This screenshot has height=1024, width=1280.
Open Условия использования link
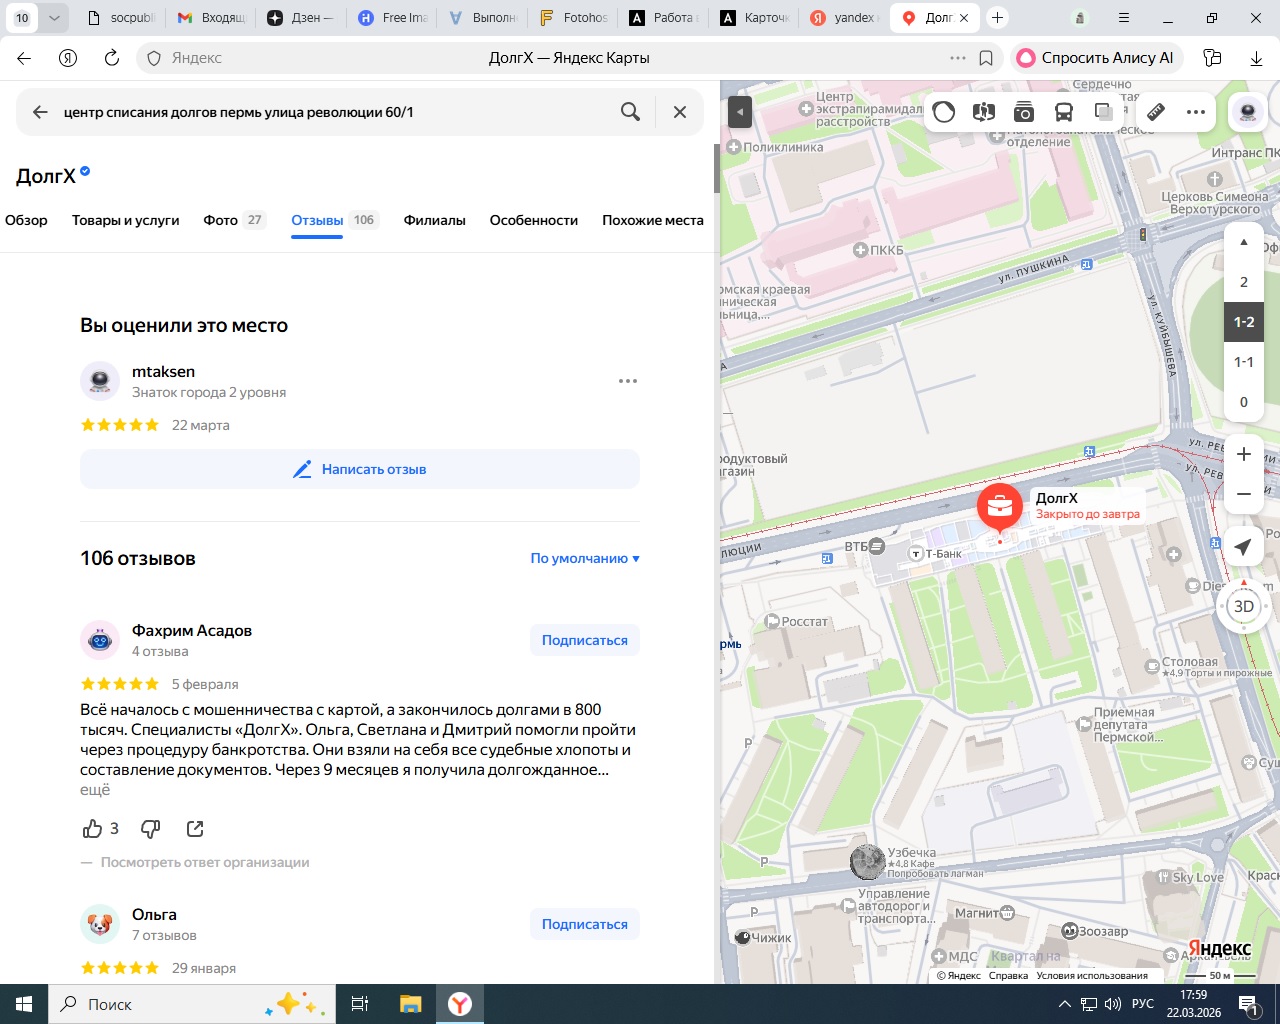(x=1092, y=975)
